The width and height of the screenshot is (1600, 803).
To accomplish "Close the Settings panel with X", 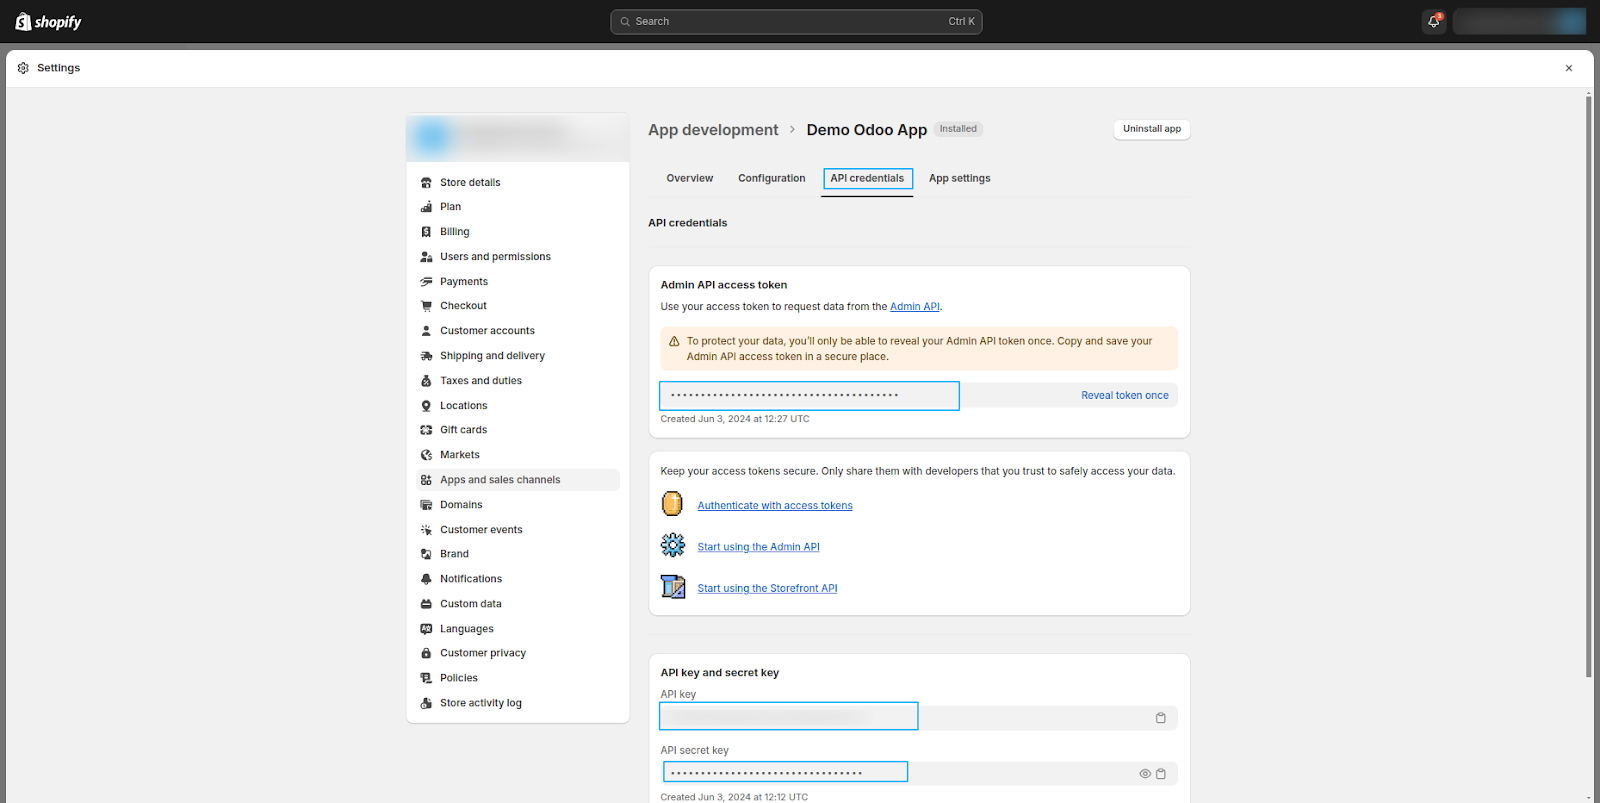I will pos(1569,68).
